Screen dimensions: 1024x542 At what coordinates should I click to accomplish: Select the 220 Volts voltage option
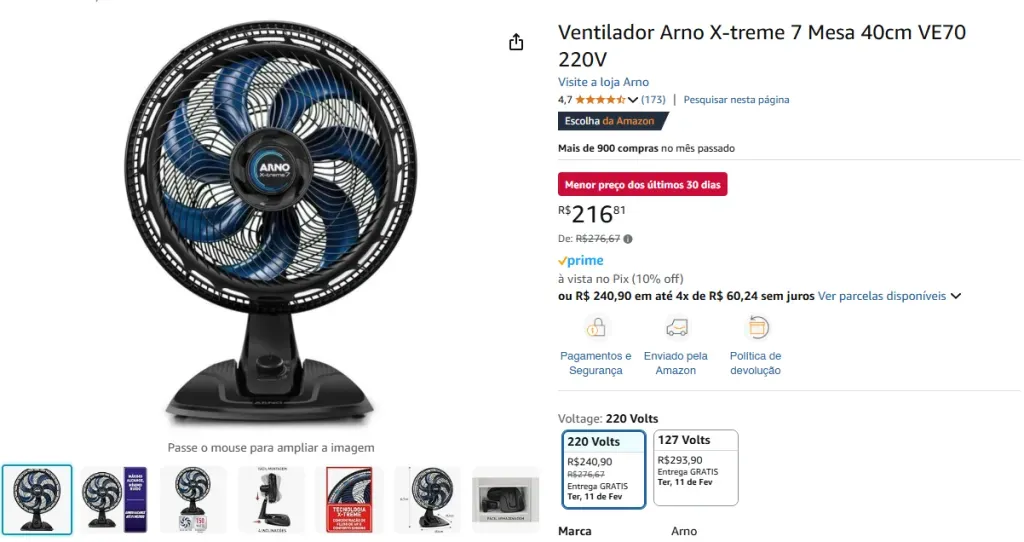pos(603,469)
